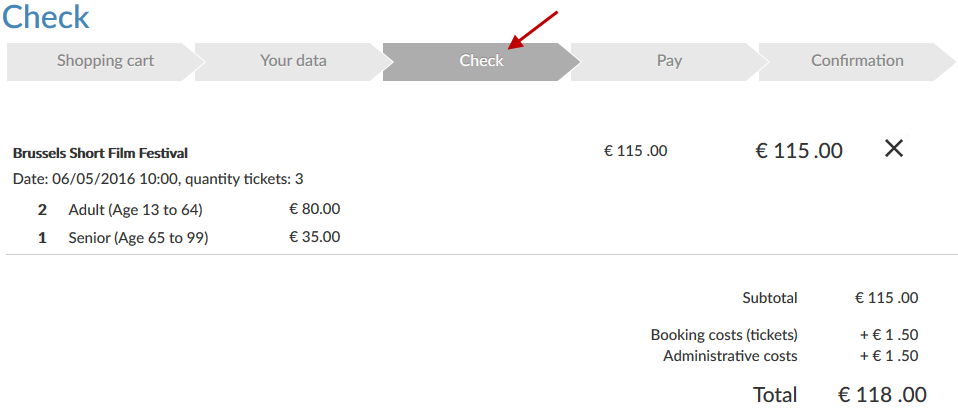Open the Confirmation step
The image size is (958, 408).
(857, 61)
